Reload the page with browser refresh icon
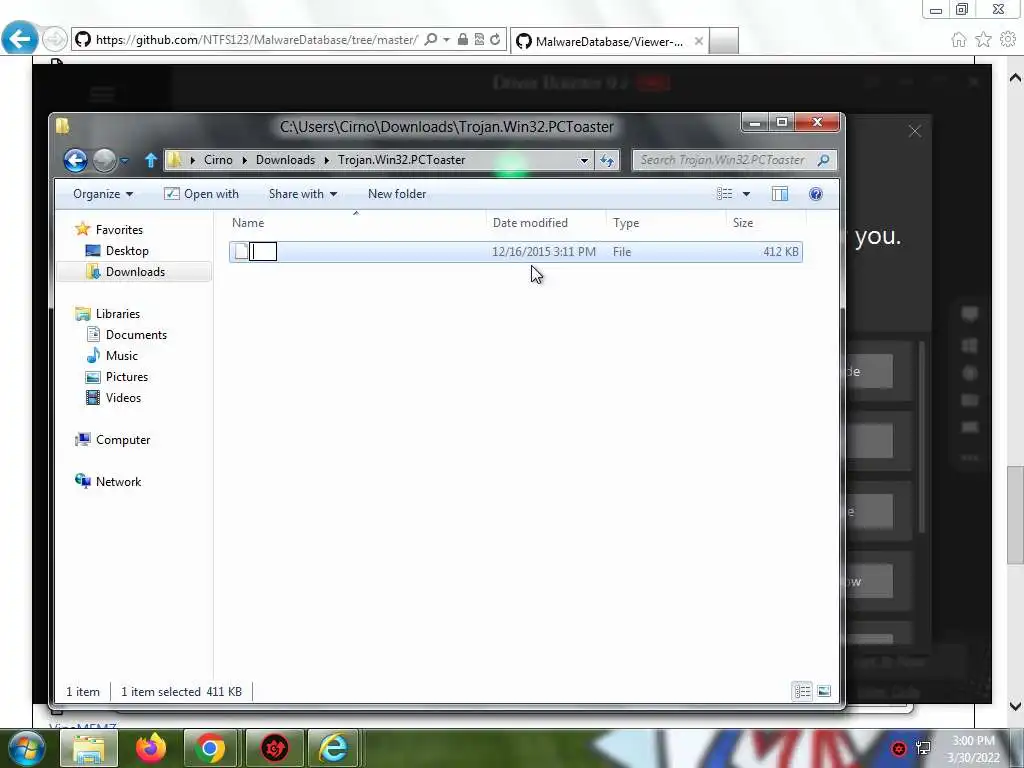The width and height of the screenshot is (1024, 768). point(496,40)
